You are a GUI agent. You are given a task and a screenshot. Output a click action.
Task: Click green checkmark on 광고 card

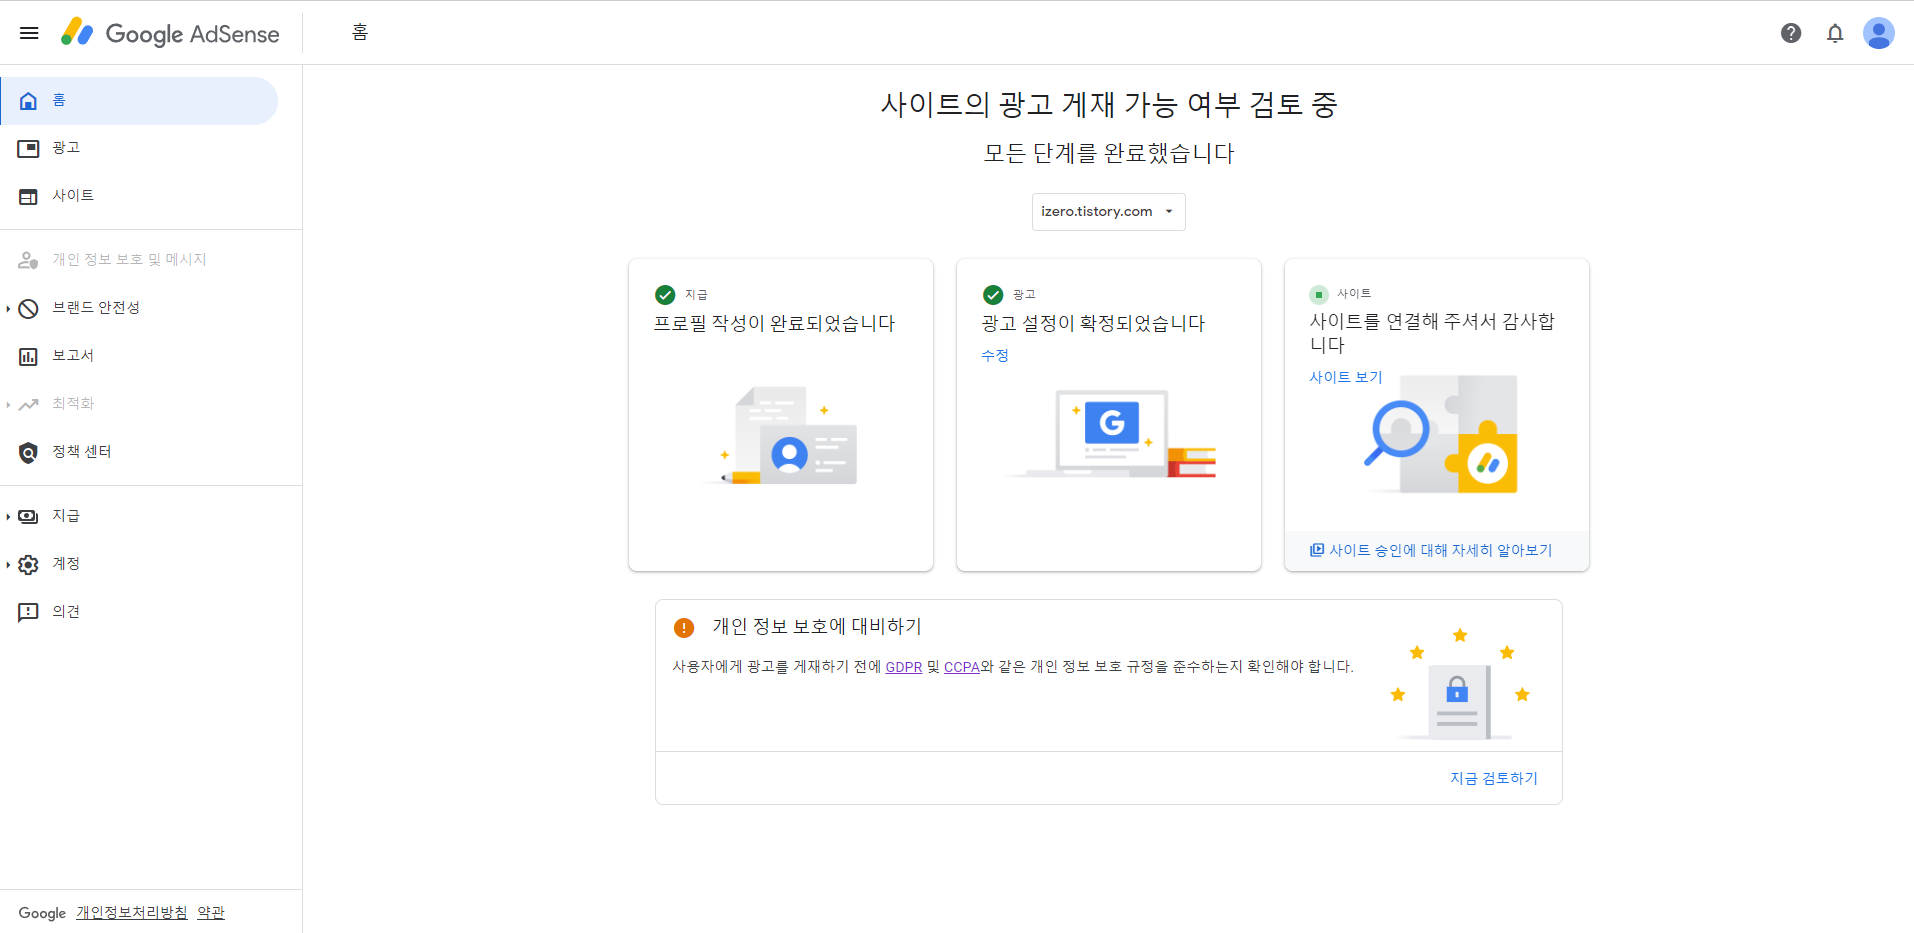[993, 294]
